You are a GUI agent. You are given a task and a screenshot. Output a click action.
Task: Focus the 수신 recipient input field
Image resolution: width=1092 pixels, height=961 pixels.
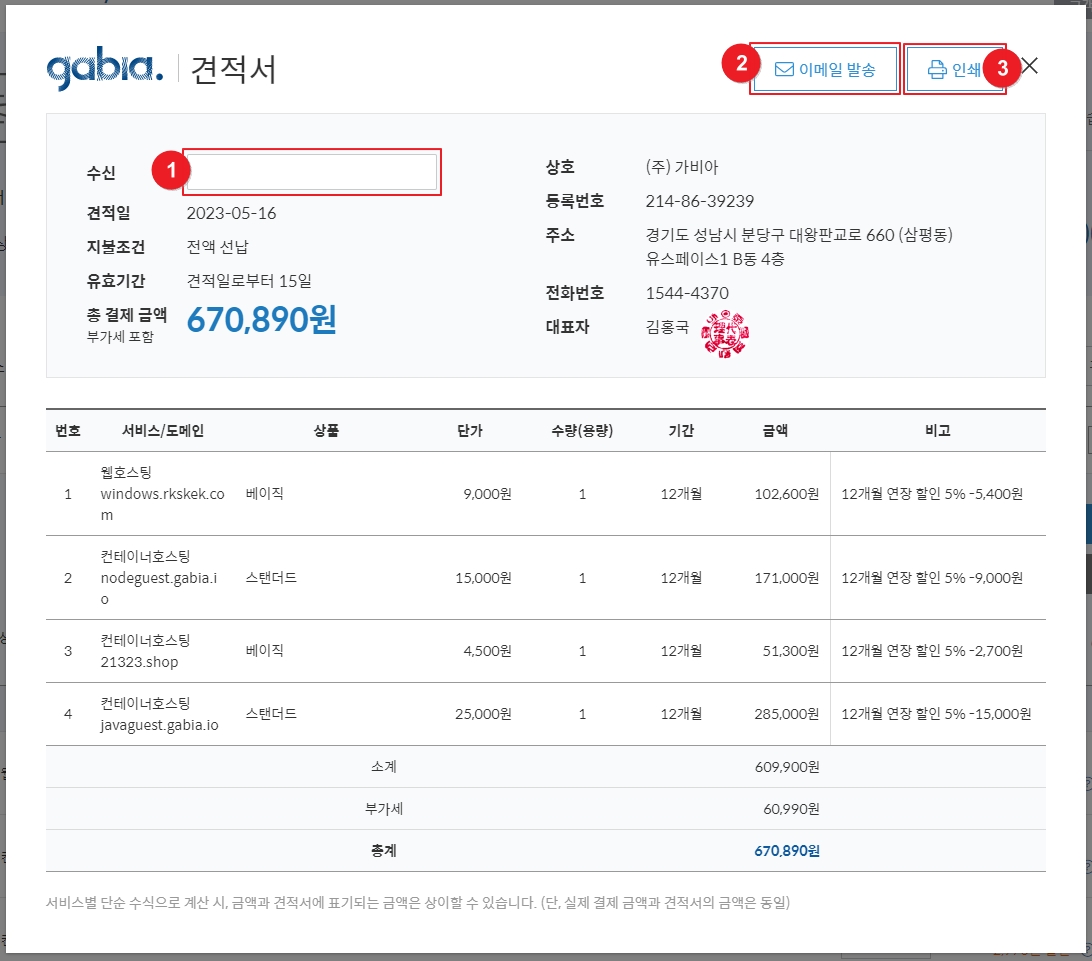pyautogui.click(x=311, y=172)
